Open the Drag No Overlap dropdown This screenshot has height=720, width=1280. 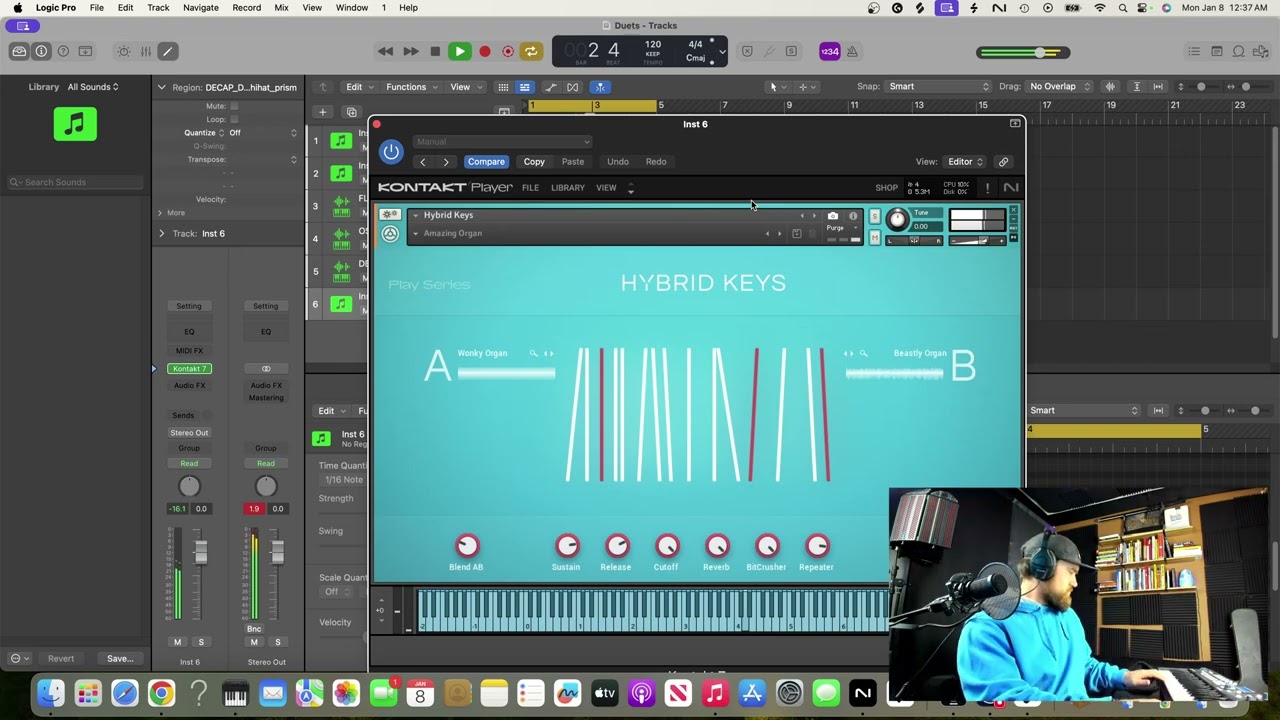[1060, 87]
